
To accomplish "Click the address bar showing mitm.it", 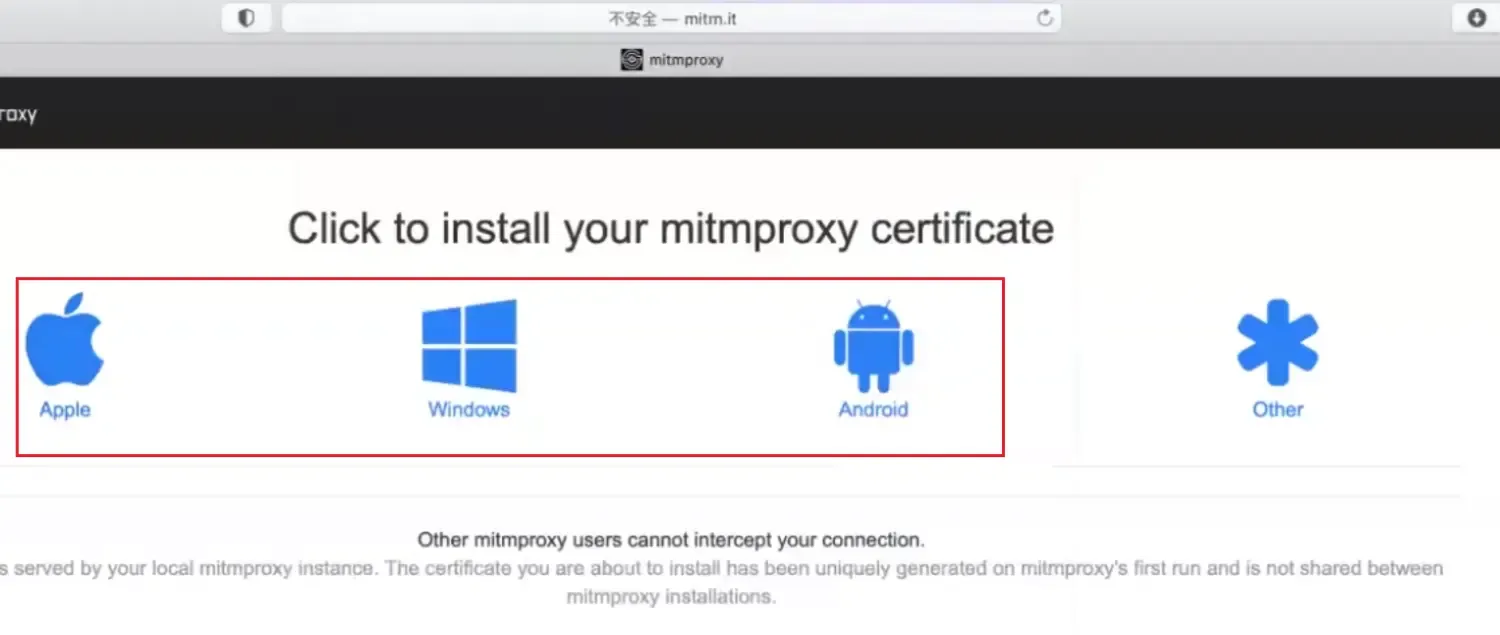I will point(670,17).
